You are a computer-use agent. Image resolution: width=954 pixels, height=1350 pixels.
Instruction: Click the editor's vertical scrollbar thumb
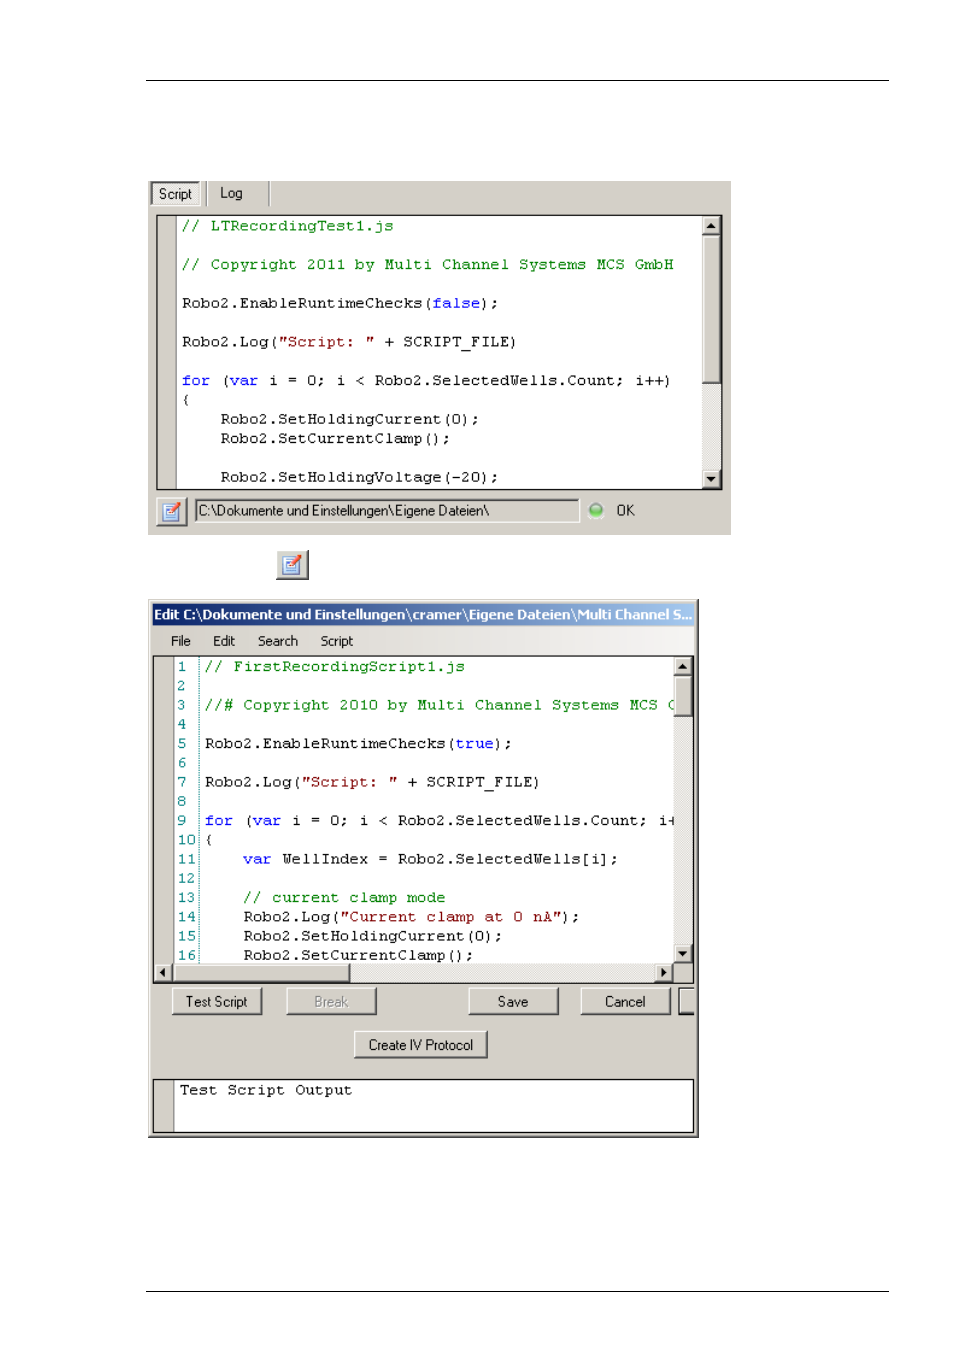click(683, 696)
